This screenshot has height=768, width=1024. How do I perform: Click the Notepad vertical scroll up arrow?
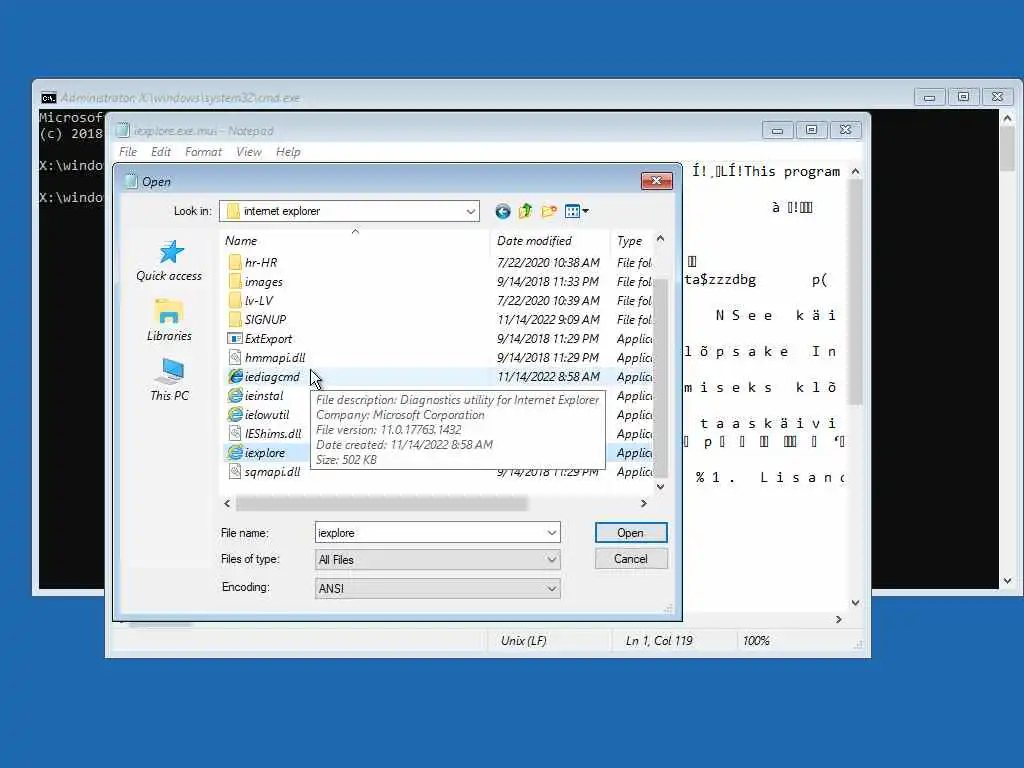(x=856, y=171)
